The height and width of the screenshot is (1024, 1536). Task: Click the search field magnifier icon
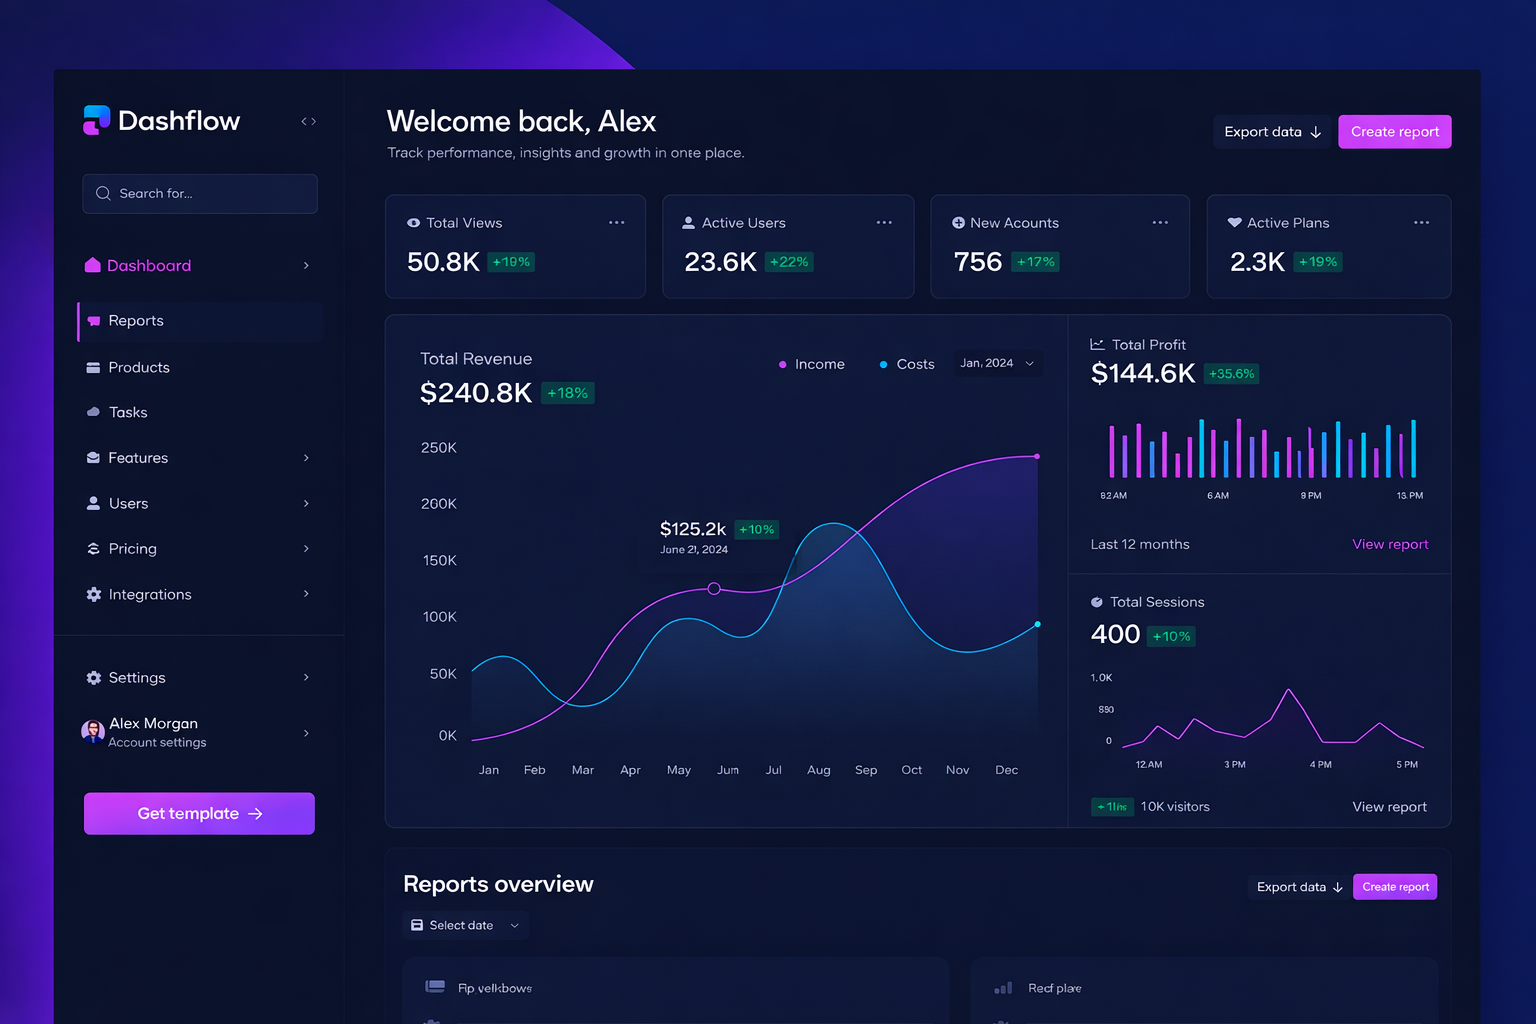[x=103, y=193]
